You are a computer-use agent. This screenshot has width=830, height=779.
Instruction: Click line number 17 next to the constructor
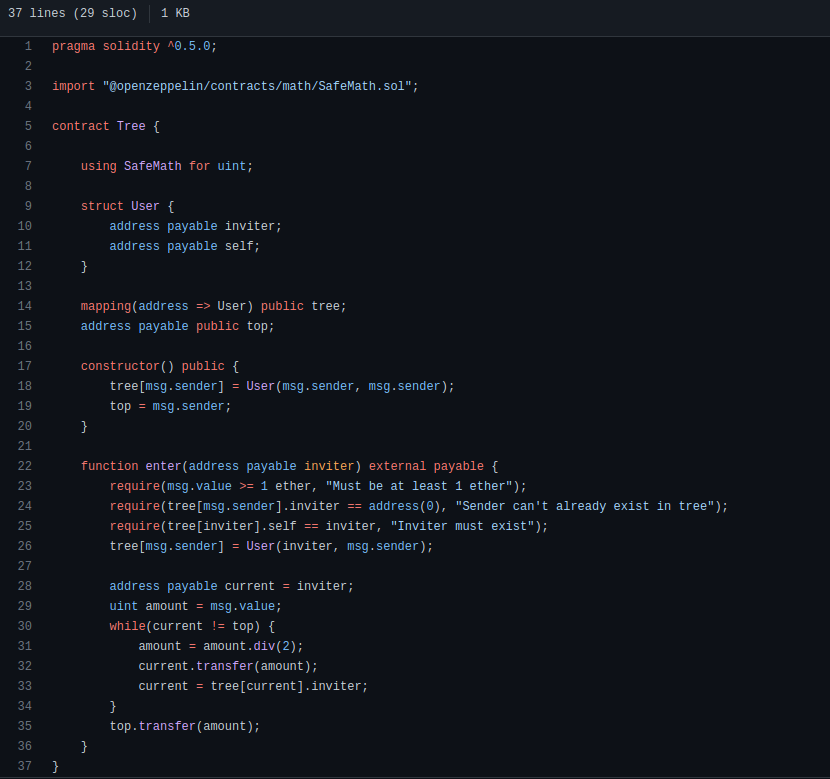(25, 366)
